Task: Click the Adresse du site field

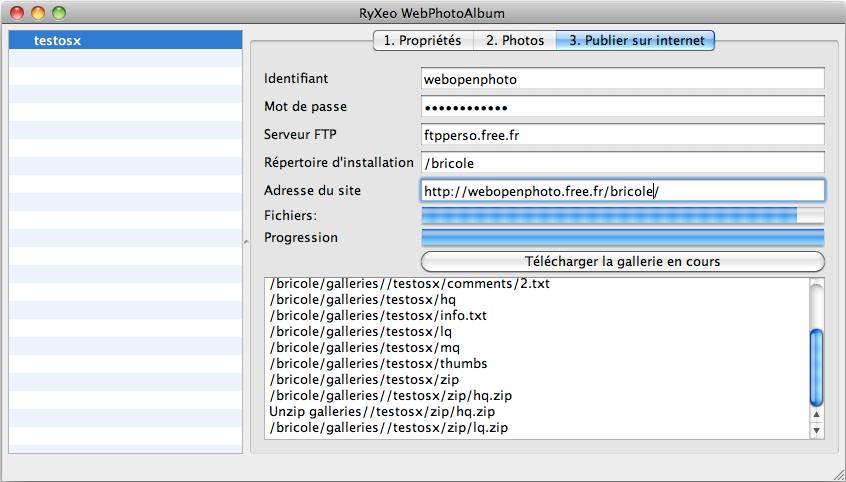Action: point(623,191)
